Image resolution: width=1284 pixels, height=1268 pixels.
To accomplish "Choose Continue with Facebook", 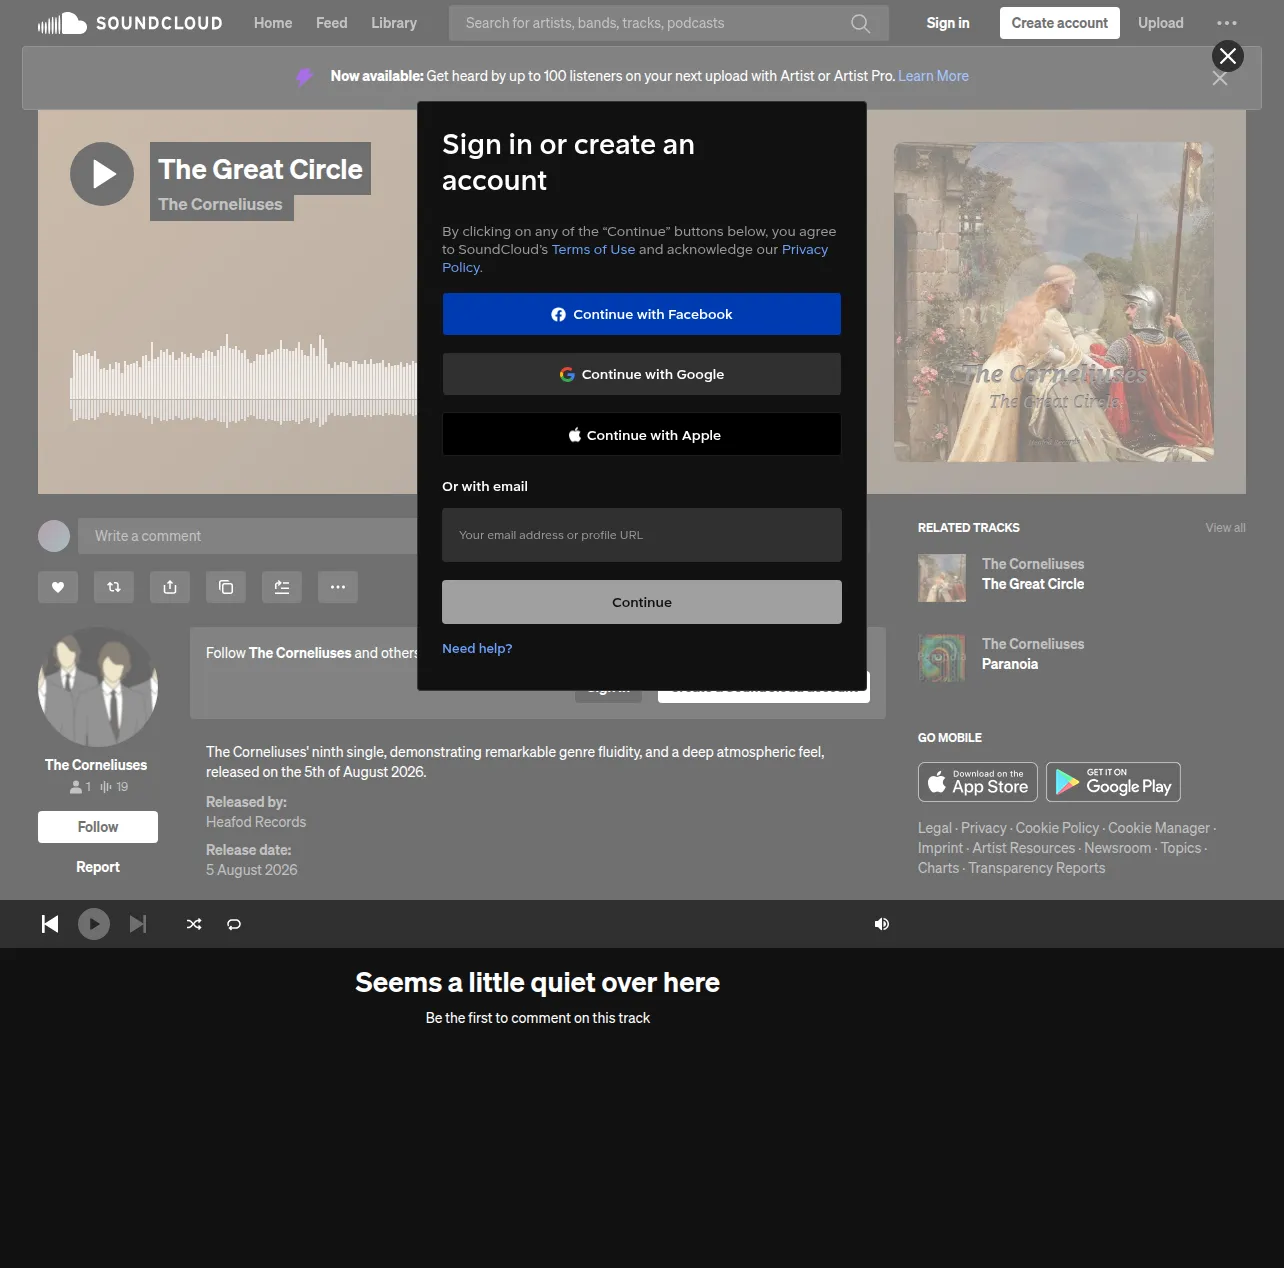I will tap(642, 314).
